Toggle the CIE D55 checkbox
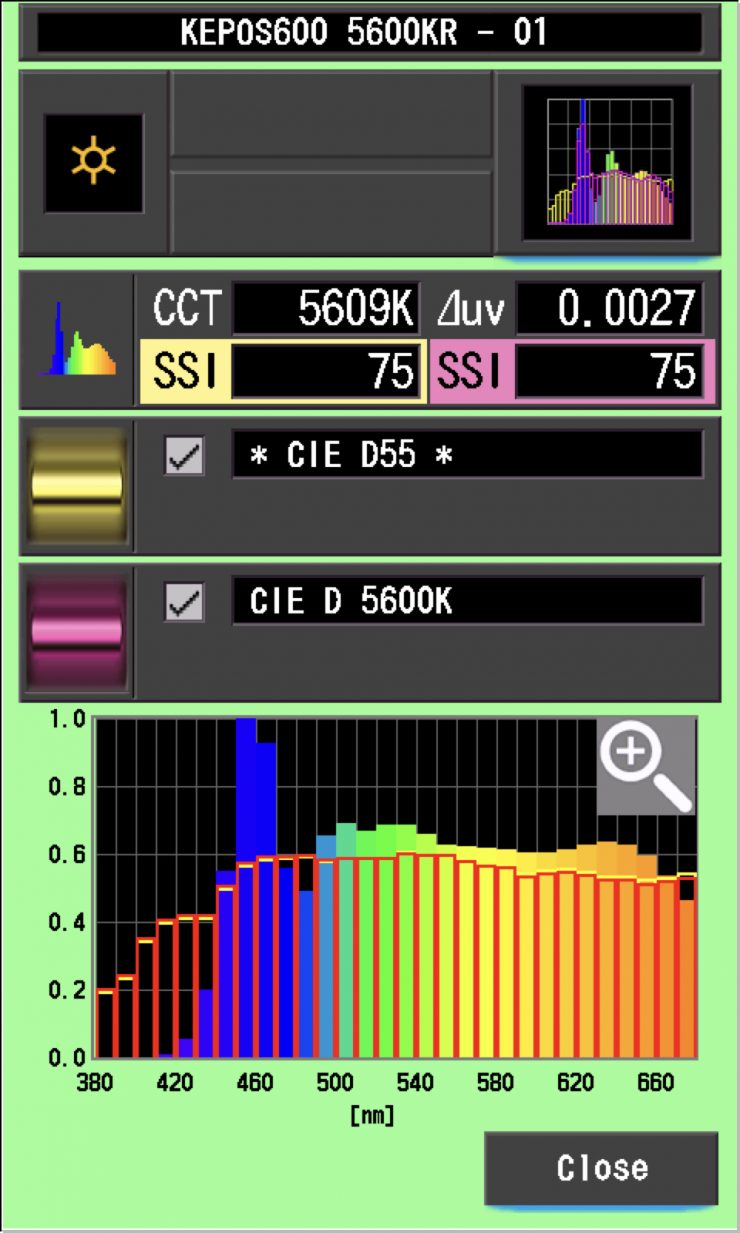The height and width of the screenshot is (1233, 740). (184, 455)
